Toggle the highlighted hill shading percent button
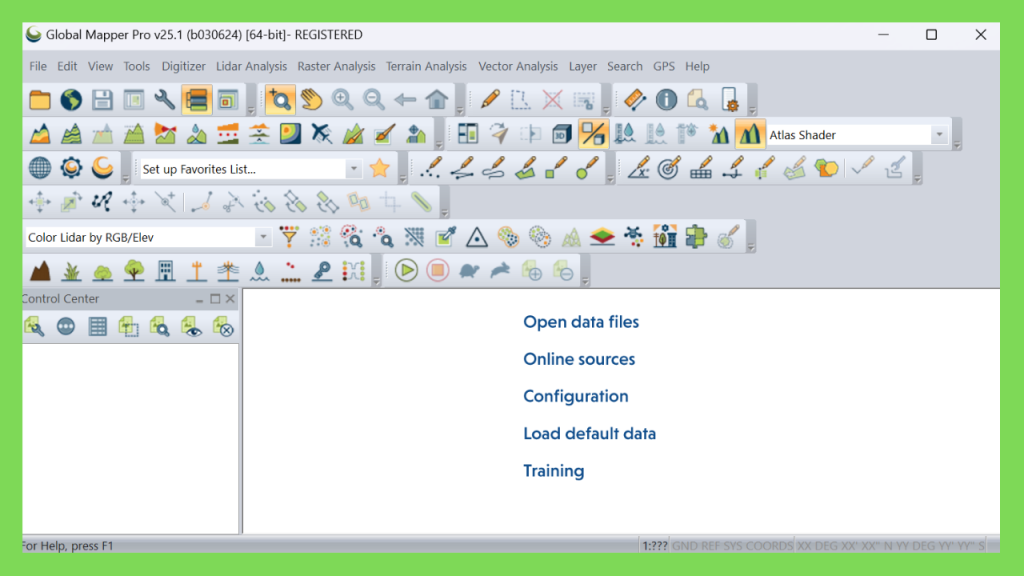The height and width of the screenshot is (576, 1024). coord(593,135)
